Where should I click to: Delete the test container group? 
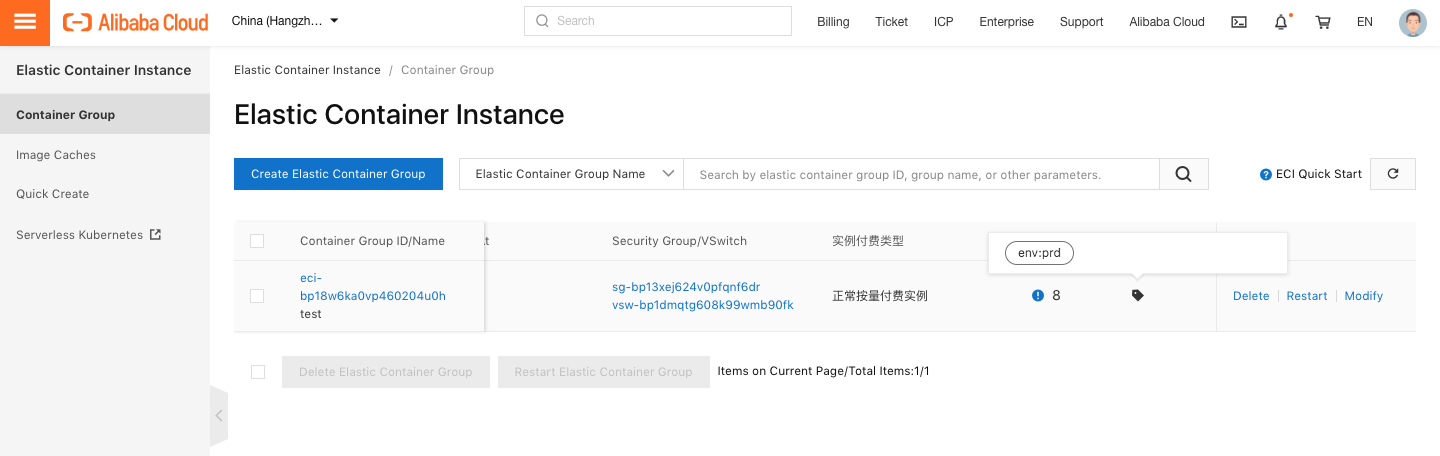(x=1251, y=296)
